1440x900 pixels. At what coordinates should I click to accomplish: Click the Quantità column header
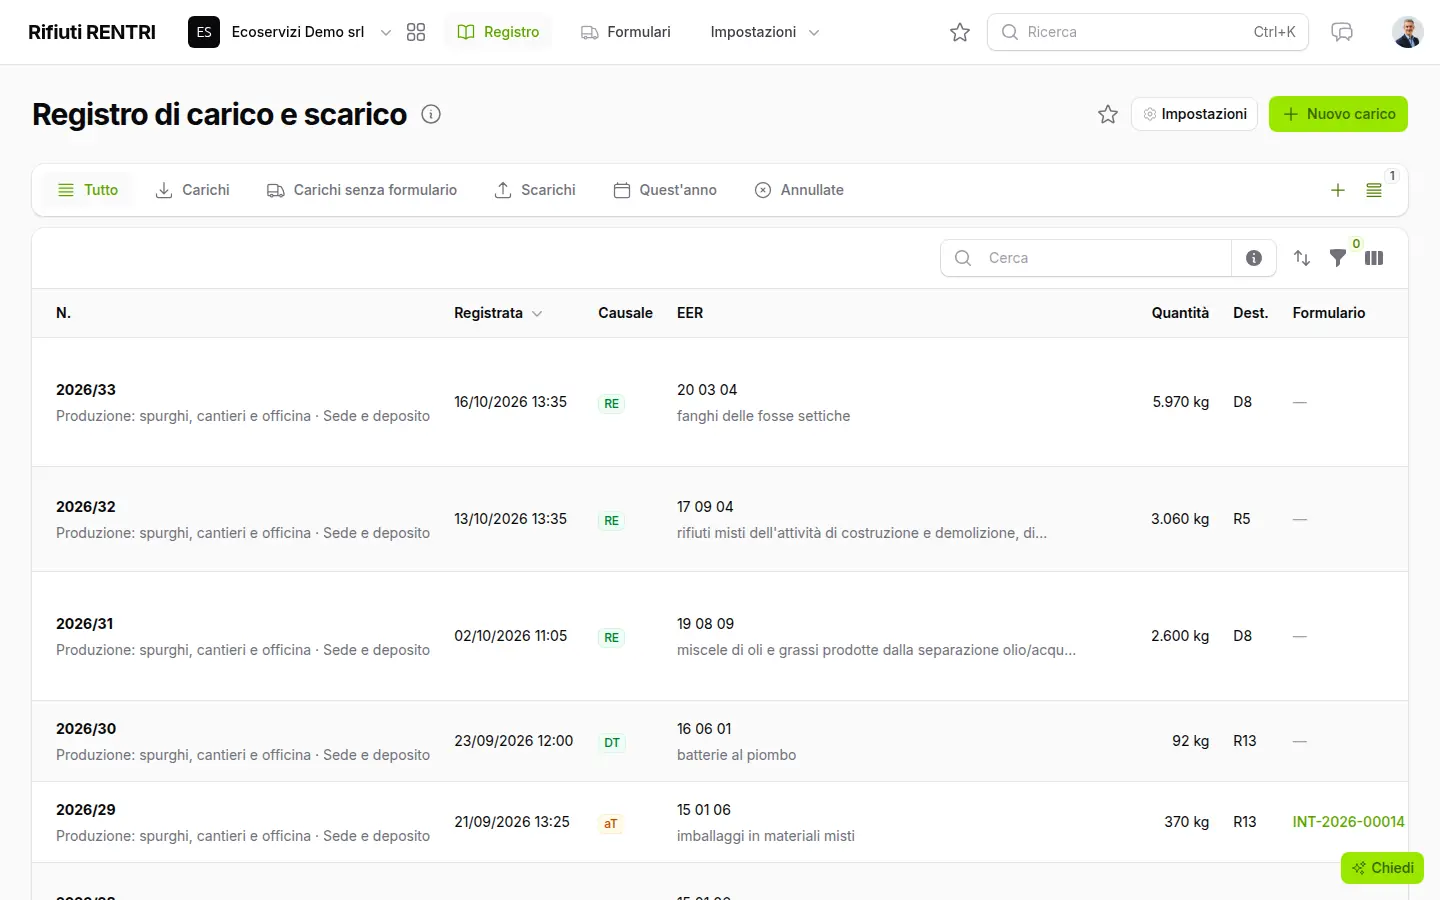click(1180, 313)
